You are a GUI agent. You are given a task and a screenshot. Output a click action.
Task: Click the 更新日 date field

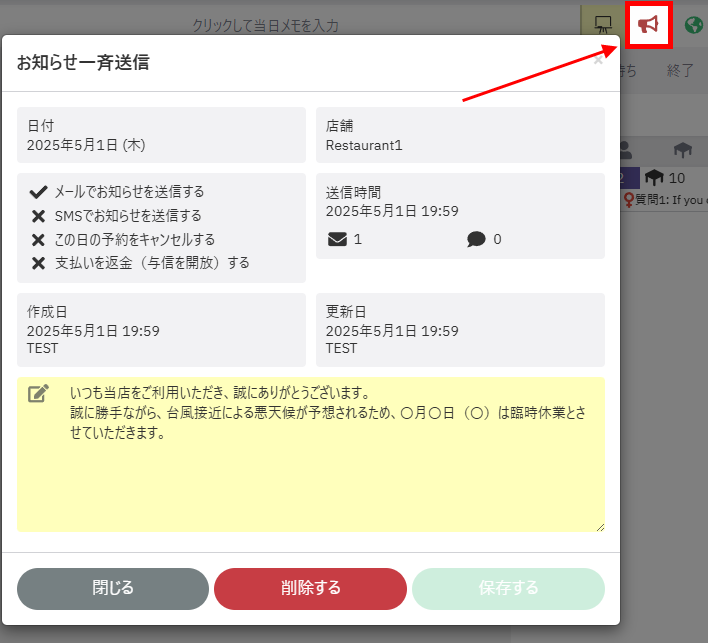pos(460,330)
